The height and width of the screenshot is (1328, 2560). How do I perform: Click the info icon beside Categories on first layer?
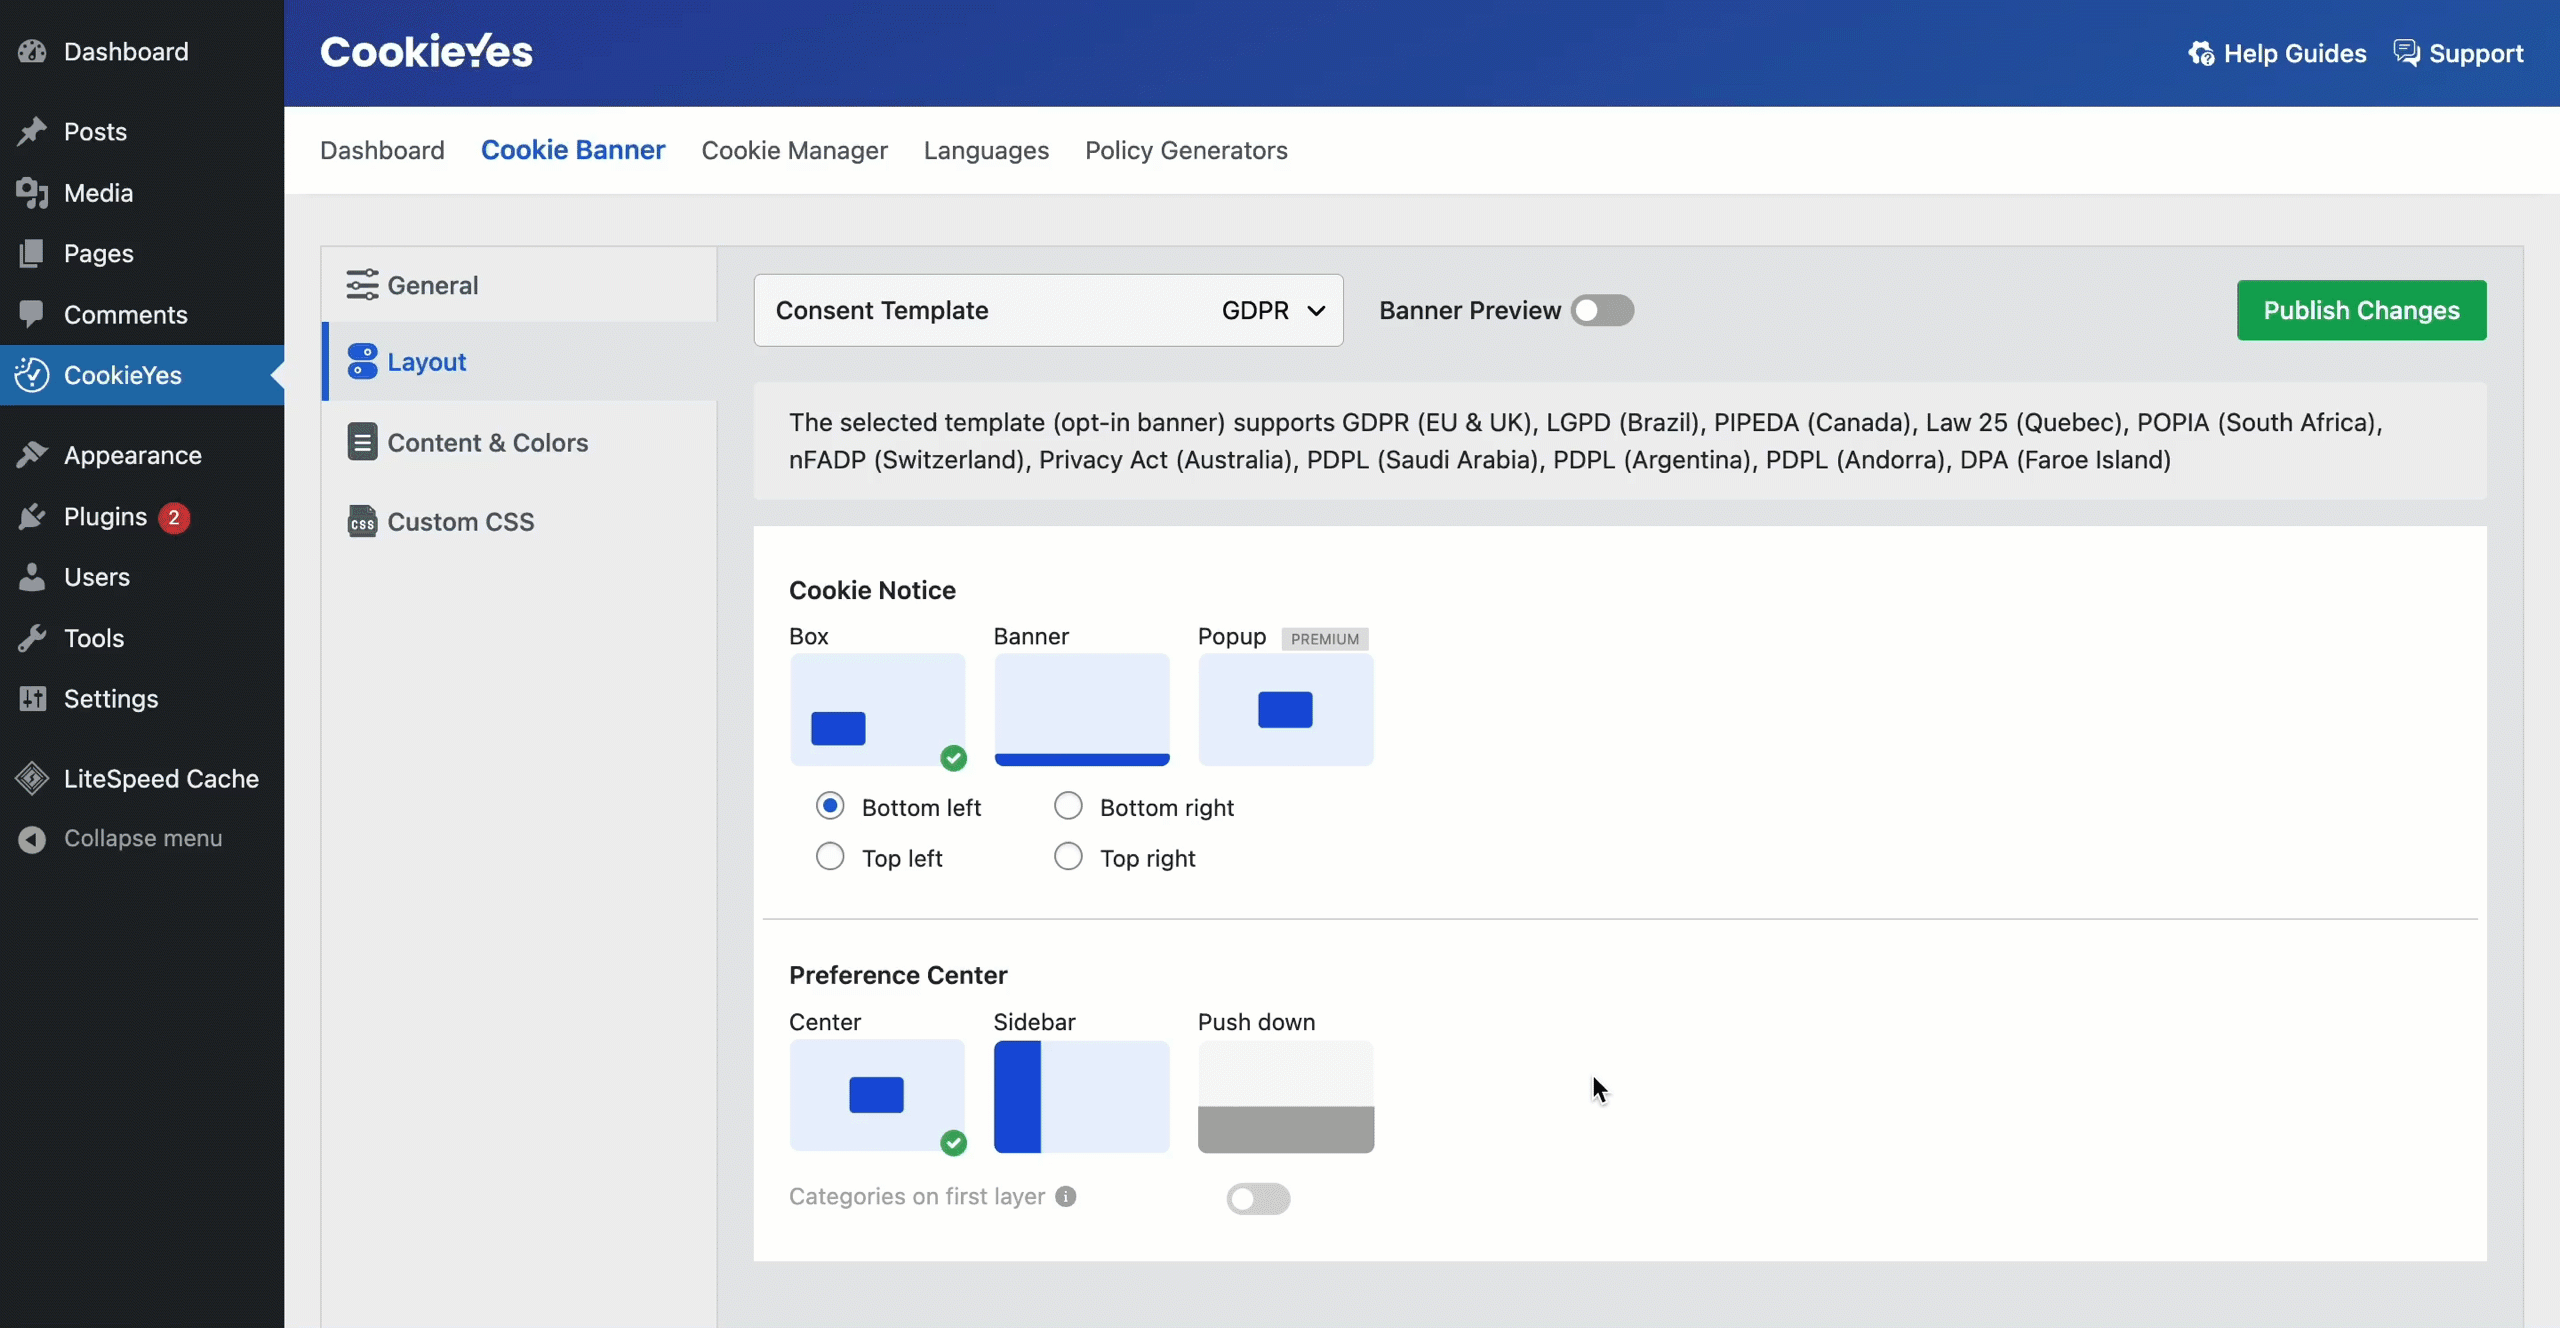(1066, 1196)
